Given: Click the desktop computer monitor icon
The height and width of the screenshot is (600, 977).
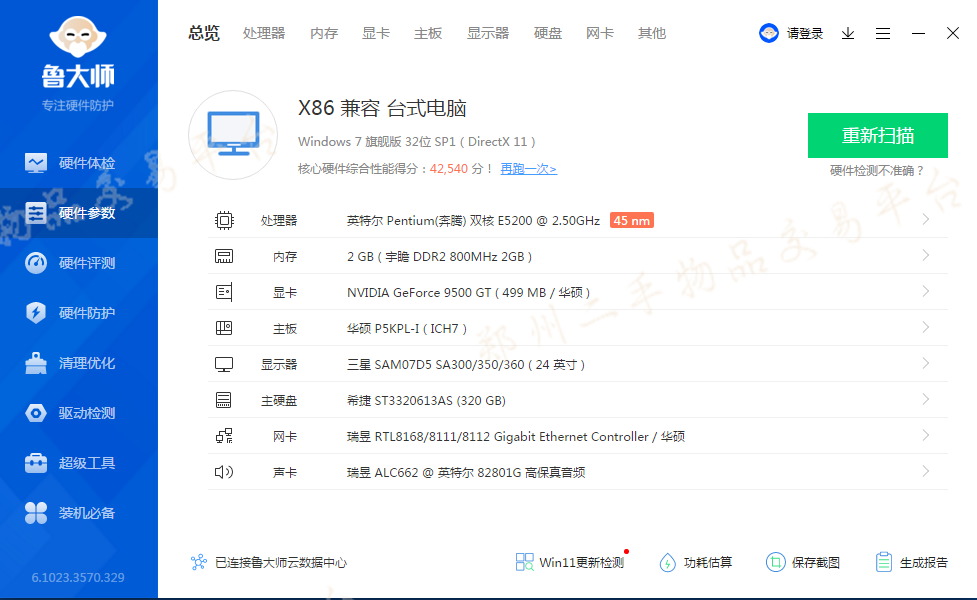Looking at the screenshot, I should 233,135.
